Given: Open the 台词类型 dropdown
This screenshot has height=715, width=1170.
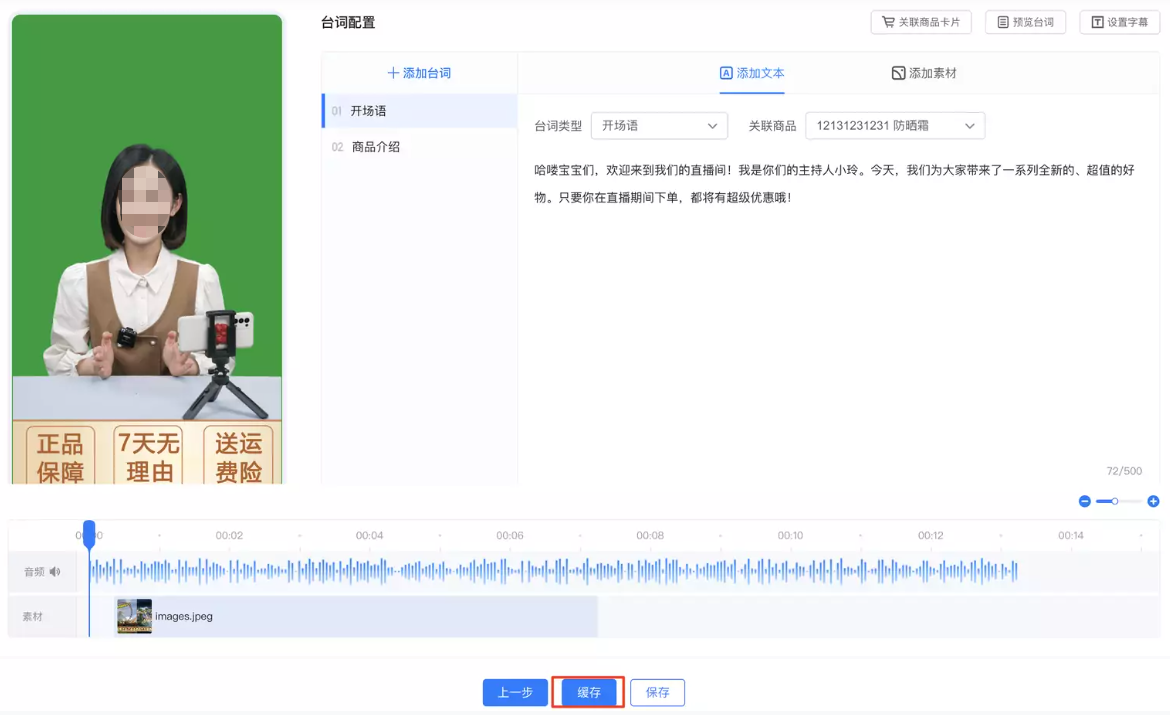Looking at the screenshot, I should click(x=659, y=125).
